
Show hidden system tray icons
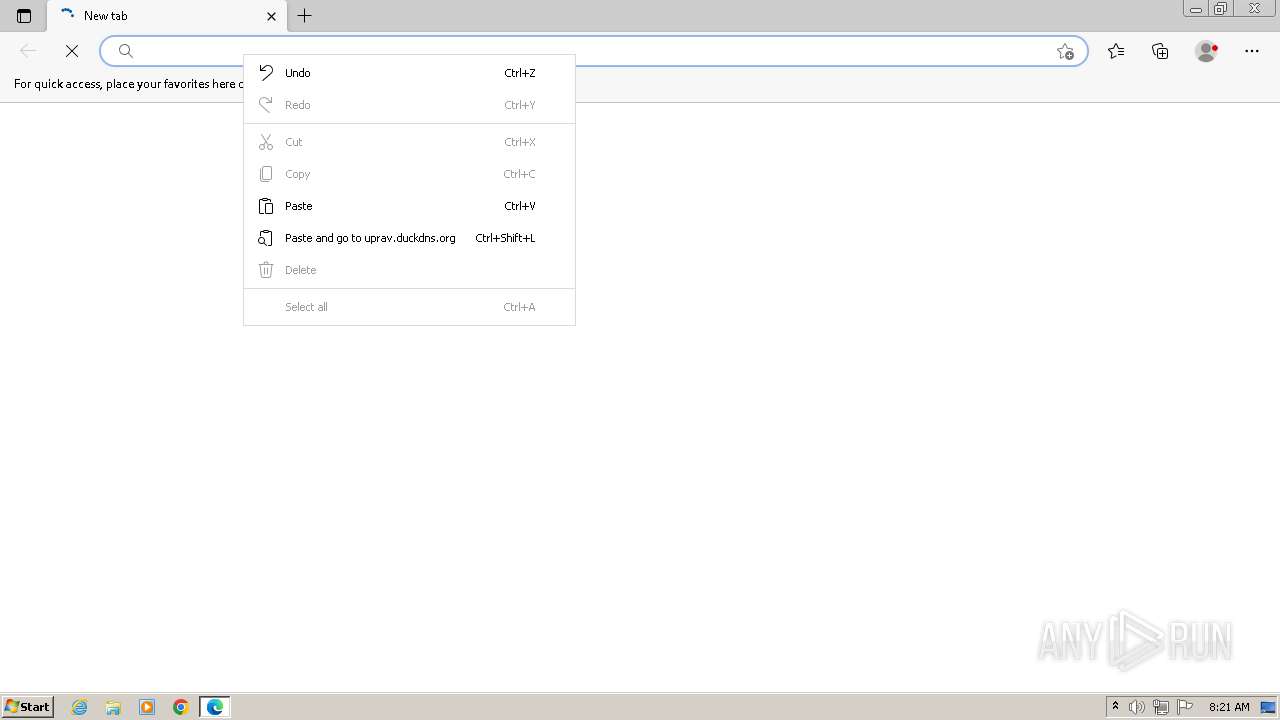pyautogui.click(x=1115, y=707)
